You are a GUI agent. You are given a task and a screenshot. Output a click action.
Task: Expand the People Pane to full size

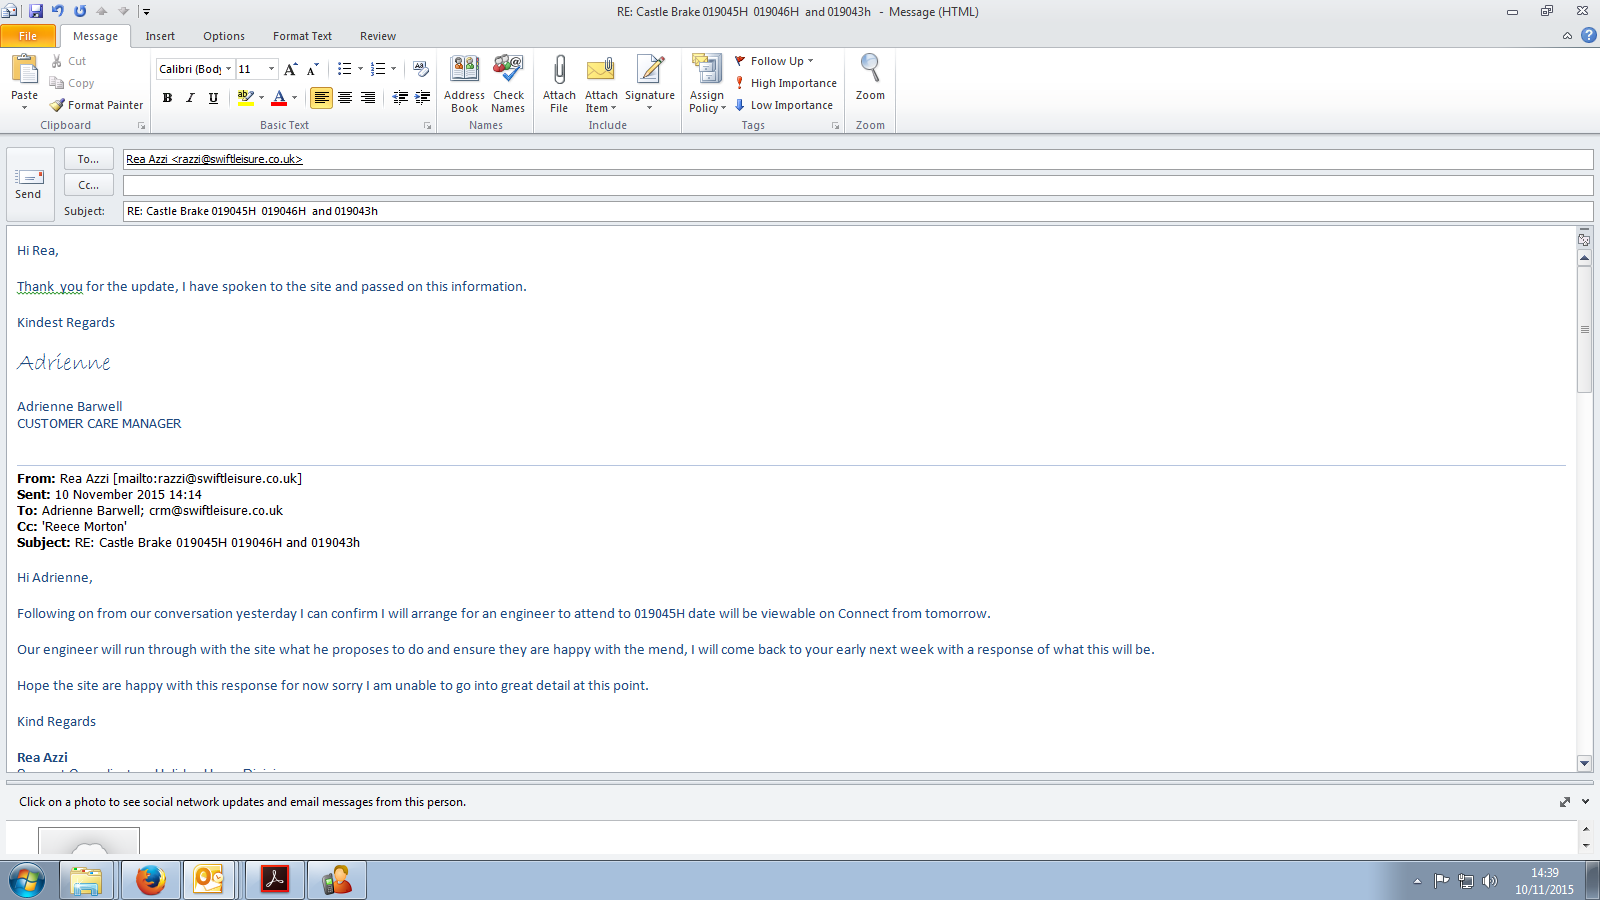tap(1565, 802)
